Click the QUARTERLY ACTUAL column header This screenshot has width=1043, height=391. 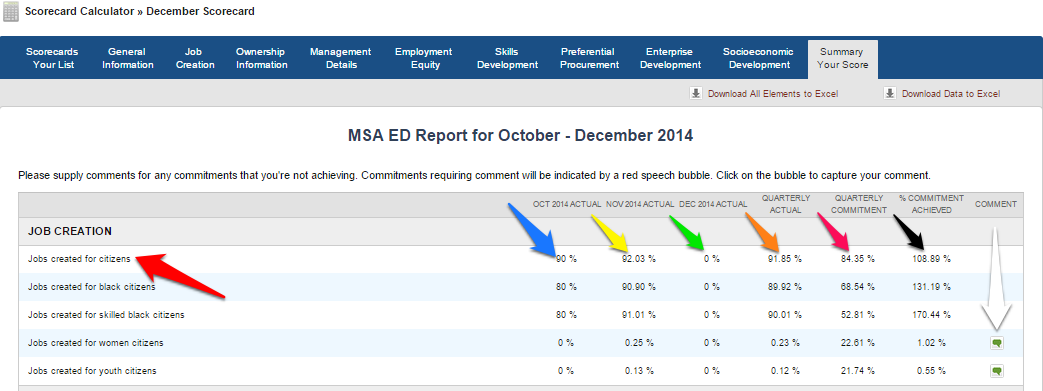[x=786, y=204]
